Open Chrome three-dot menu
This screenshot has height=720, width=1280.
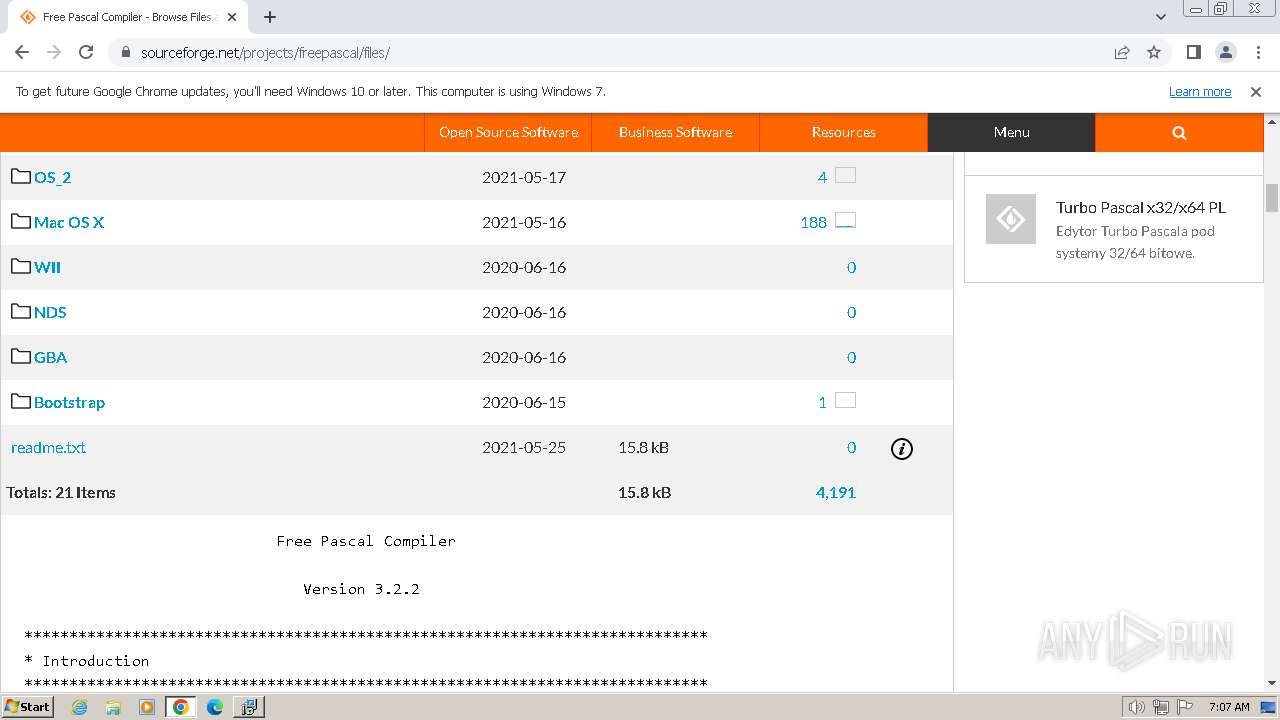[1258, 52]
